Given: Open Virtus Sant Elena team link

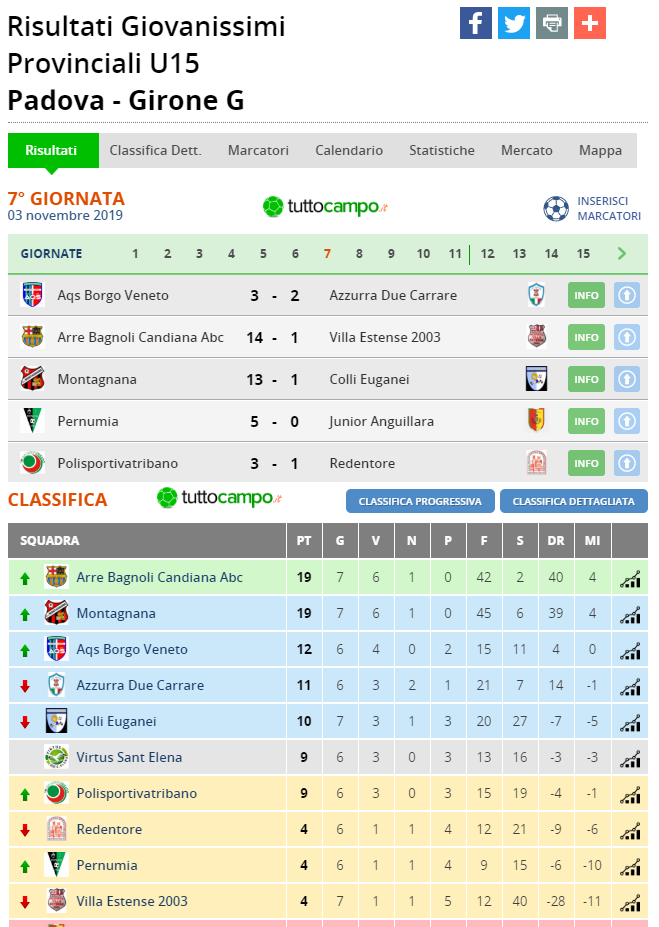Looking at the screenshot, I should click(129, 757).
